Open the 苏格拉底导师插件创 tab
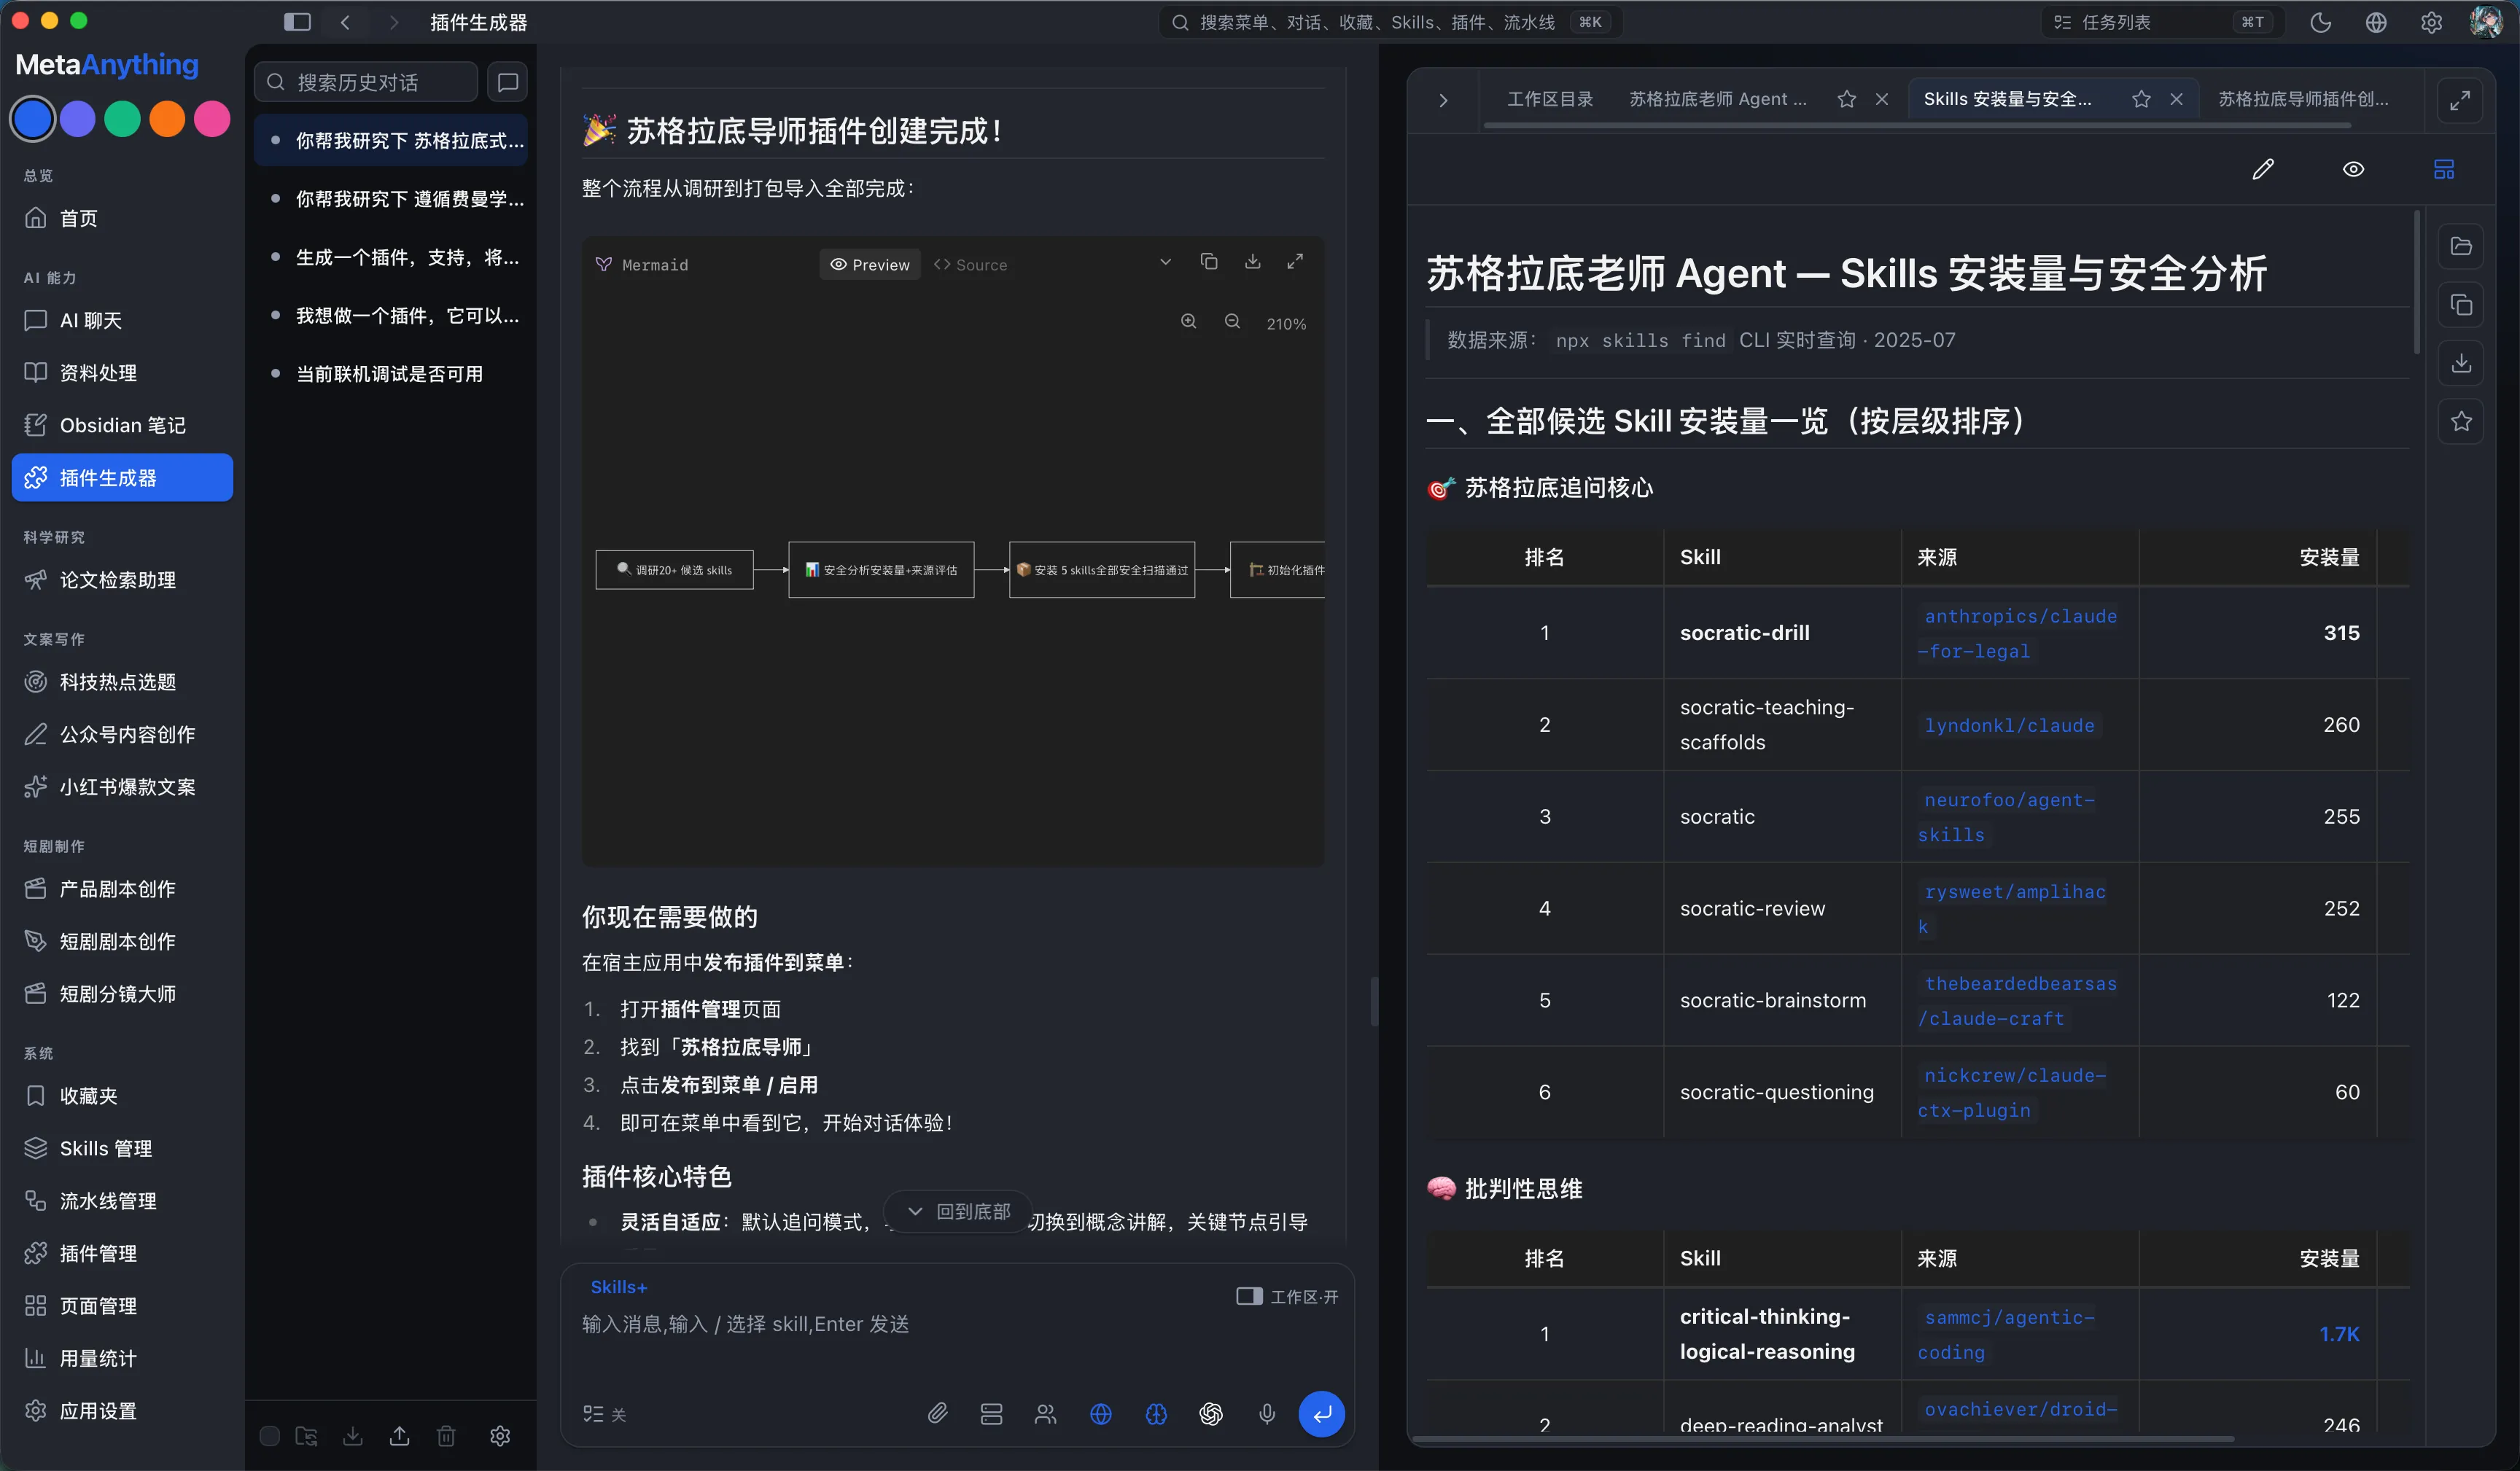The image size is (2520, 1471). click(x=2303, y=99)
